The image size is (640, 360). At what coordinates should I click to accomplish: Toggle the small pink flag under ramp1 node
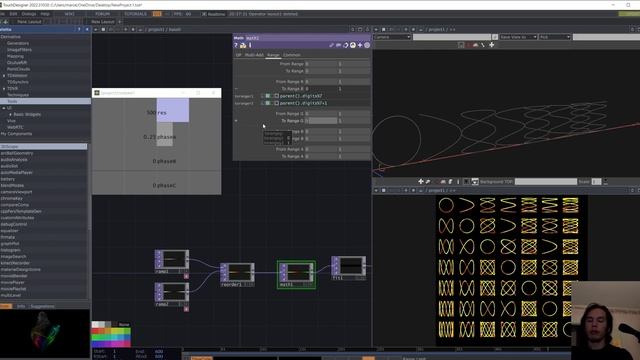point(186,276)
